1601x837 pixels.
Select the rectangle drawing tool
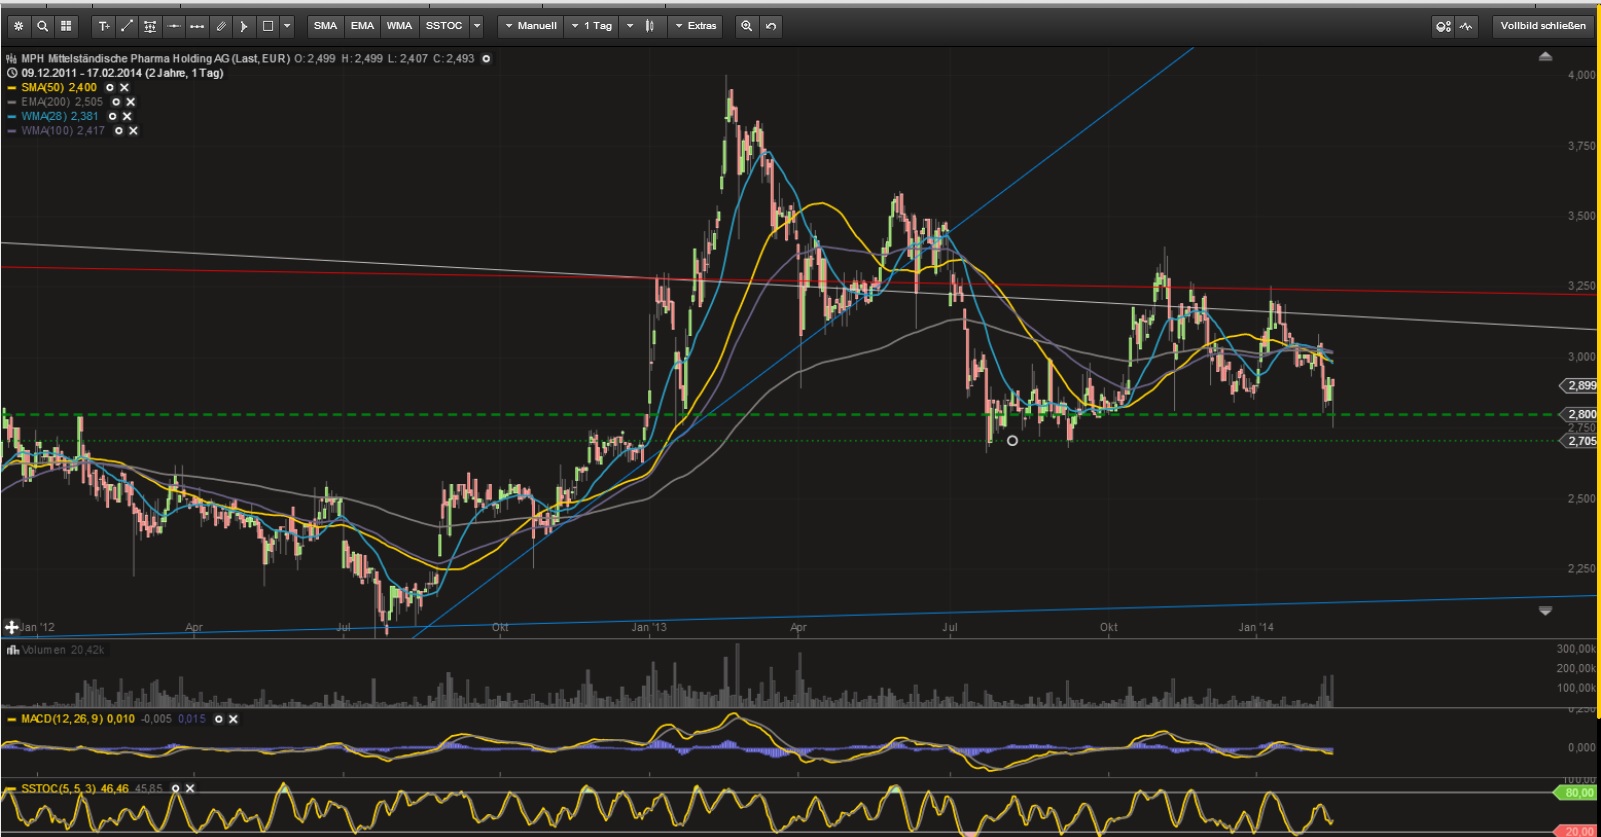(267, 26)
